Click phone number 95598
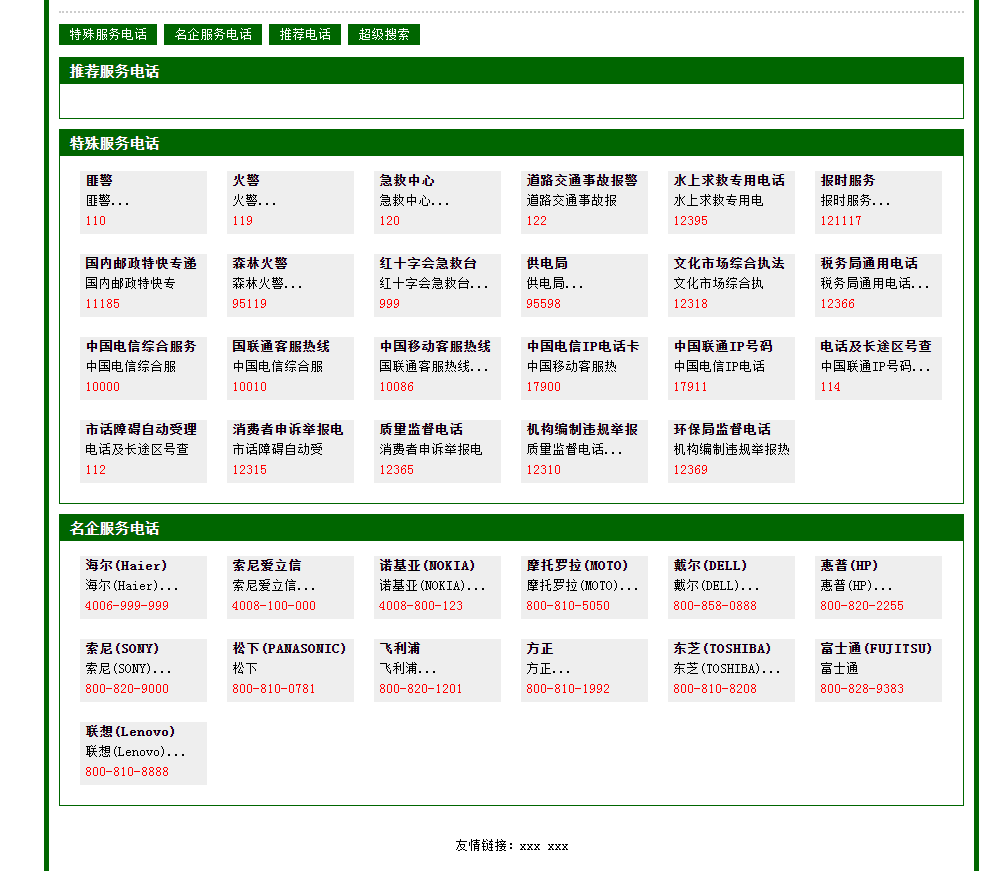The height and width of the screenshot is (871, 998). [544, 304]
